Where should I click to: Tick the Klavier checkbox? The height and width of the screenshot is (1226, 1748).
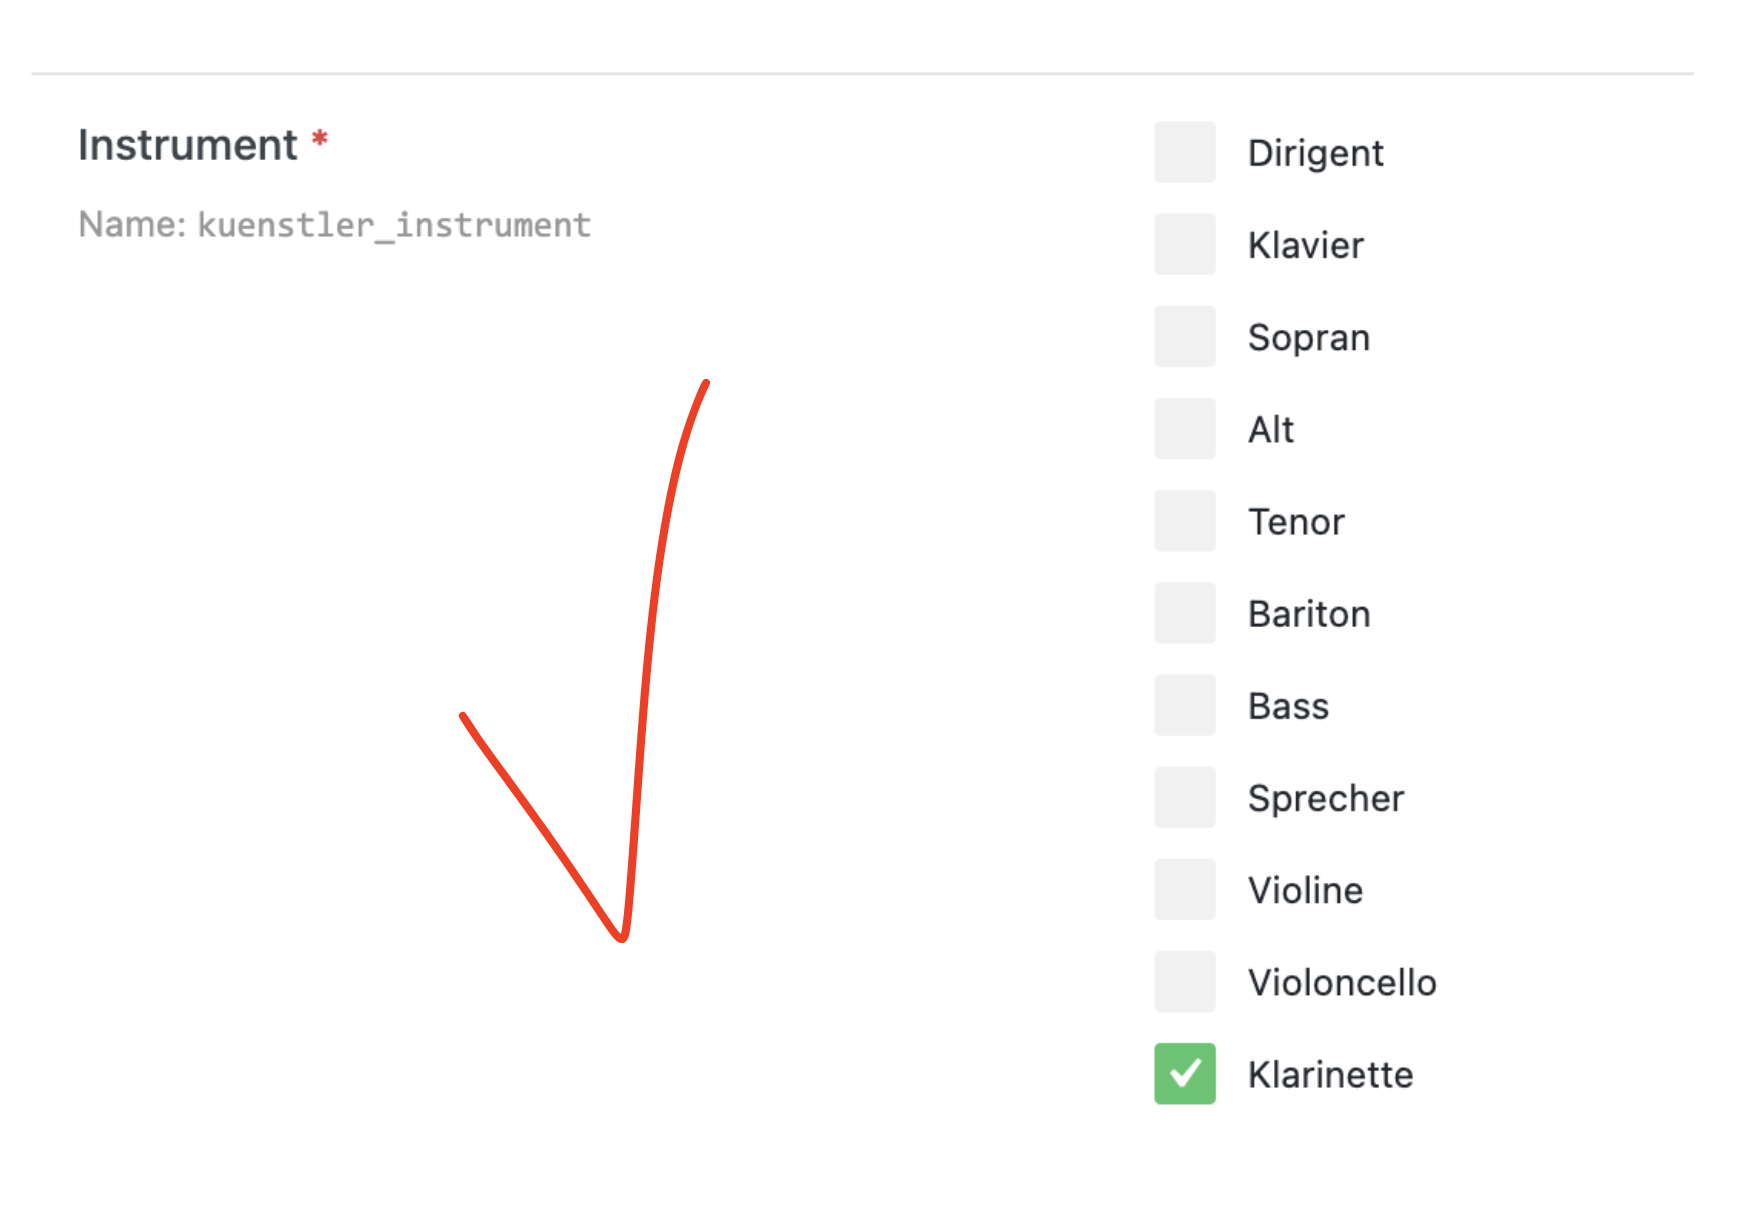(1184, 244)
